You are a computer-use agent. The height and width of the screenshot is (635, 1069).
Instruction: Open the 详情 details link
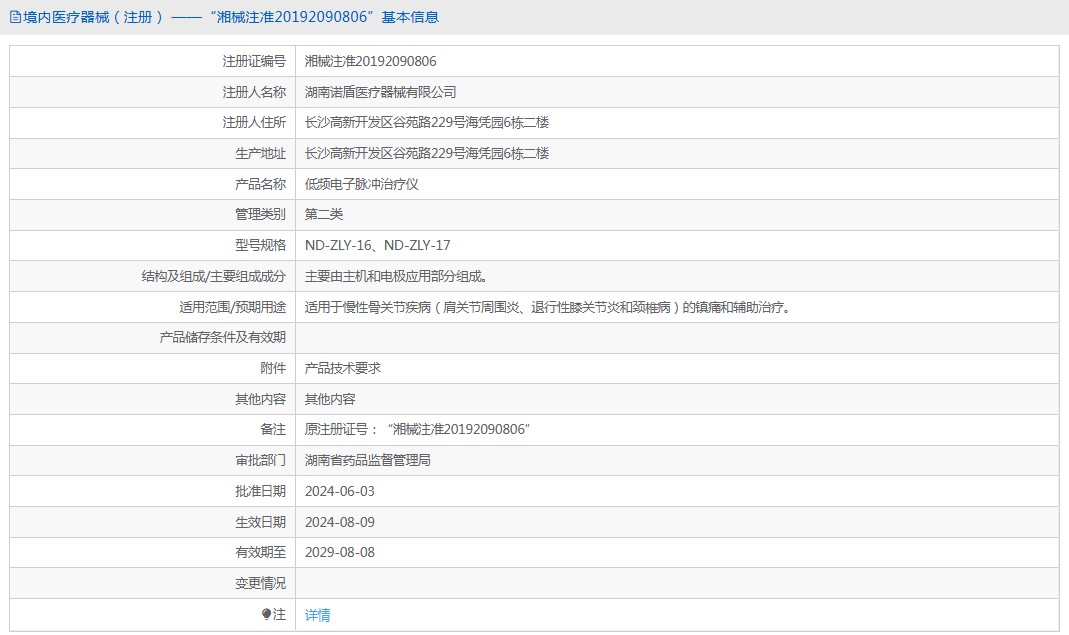tap(318, 615)
